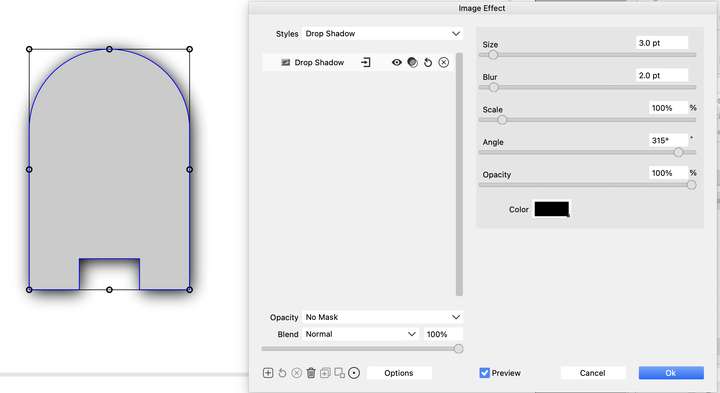
Task: Click the Angle value field 315°
Action: (x=669, y=140)
